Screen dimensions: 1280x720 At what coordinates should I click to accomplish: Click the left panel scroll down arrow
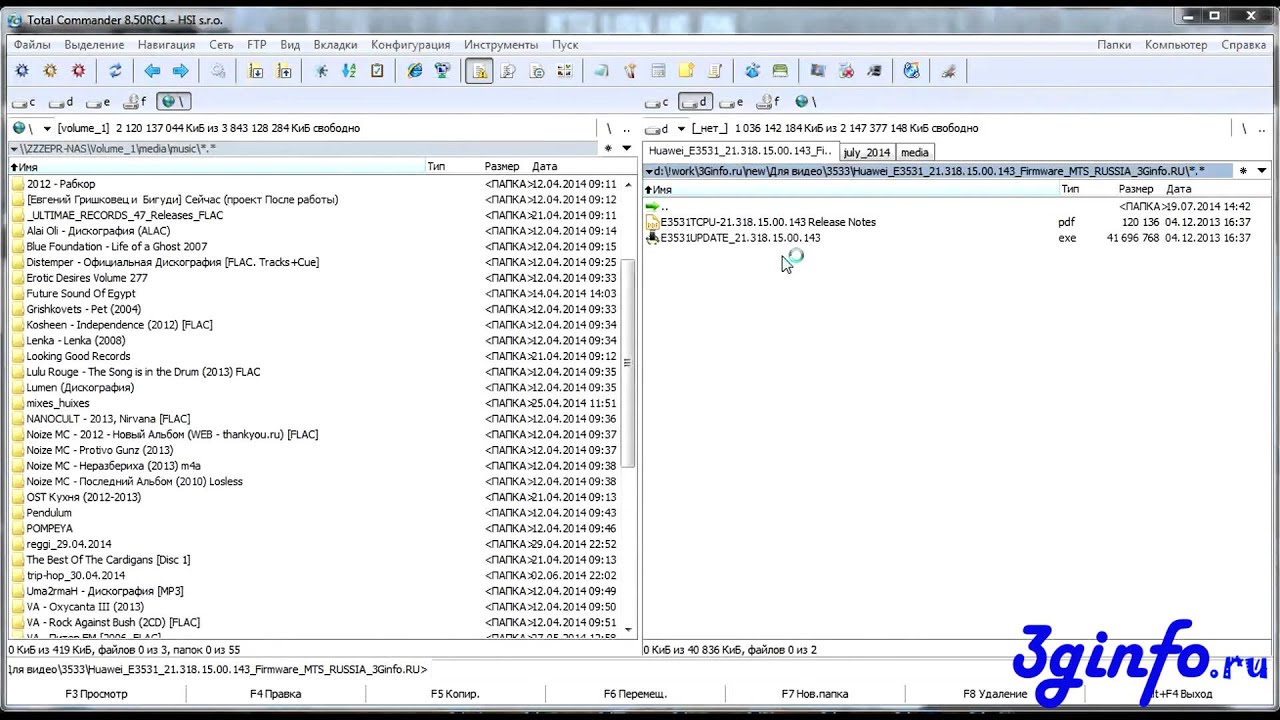(x=628, y=629)
